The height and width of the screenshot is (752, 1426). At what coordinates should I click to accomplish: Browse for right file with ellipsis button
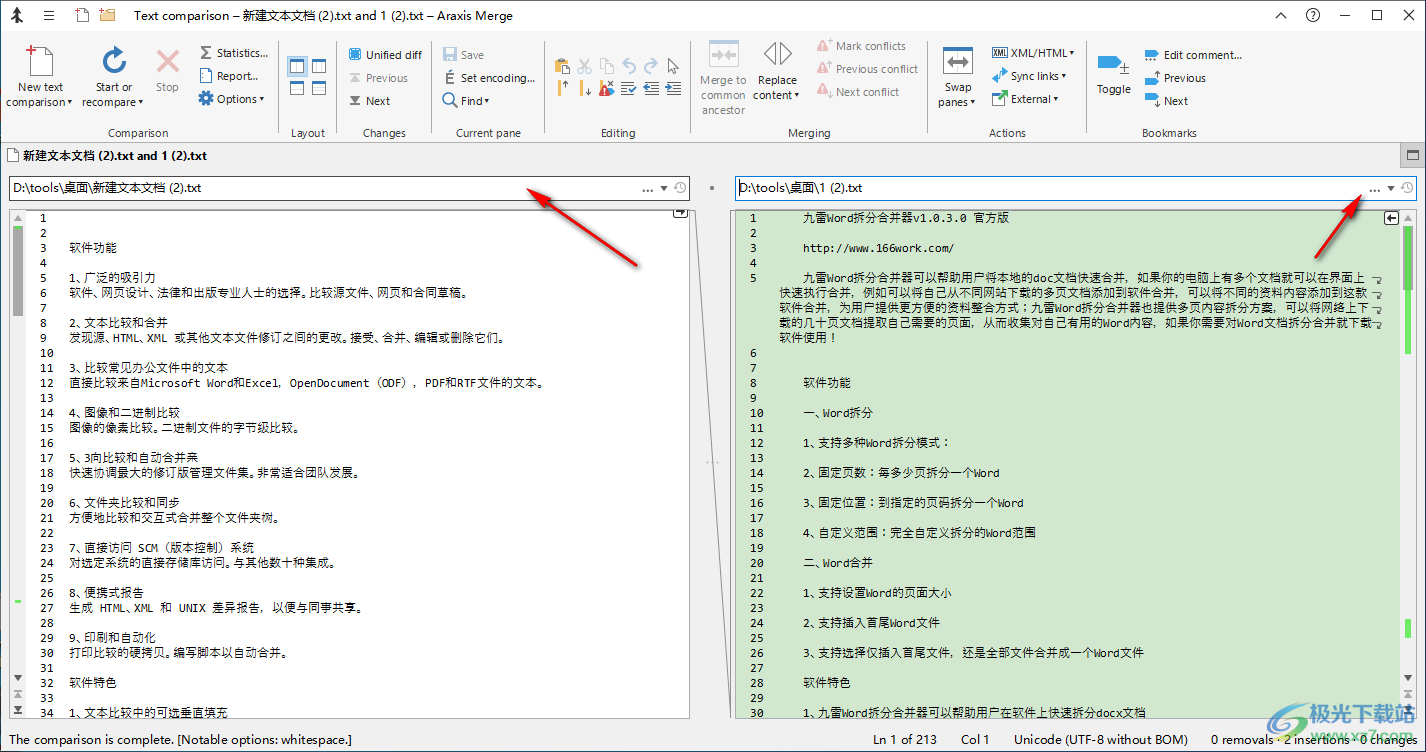point(1375,188)
